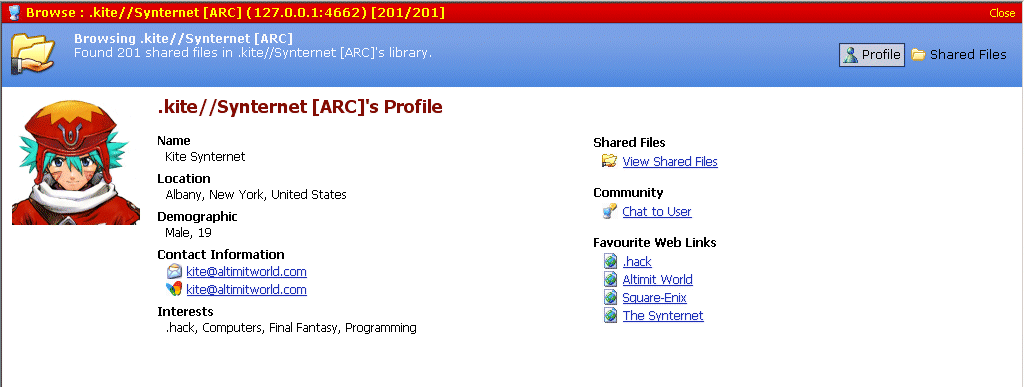Click demographic text Male, 19
The height and width of the screenshot is (387, 1024).
click(188, 233)
